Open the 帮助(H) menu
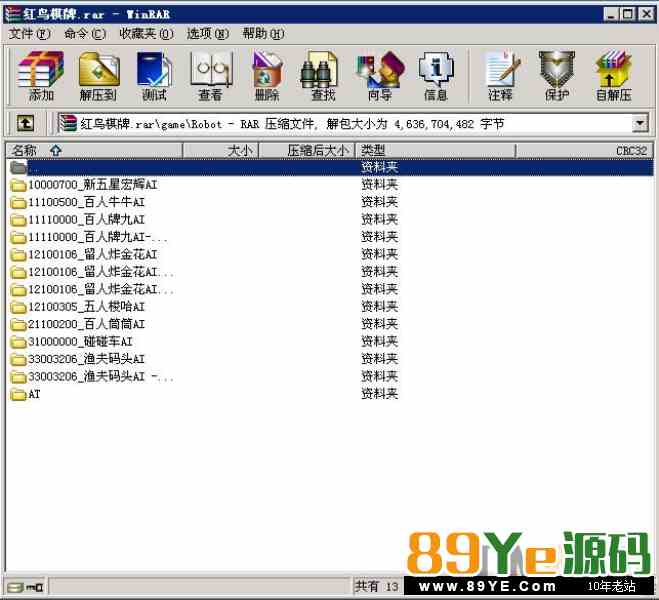The width and height of the screenshot is (659, 600). point(263,33)
